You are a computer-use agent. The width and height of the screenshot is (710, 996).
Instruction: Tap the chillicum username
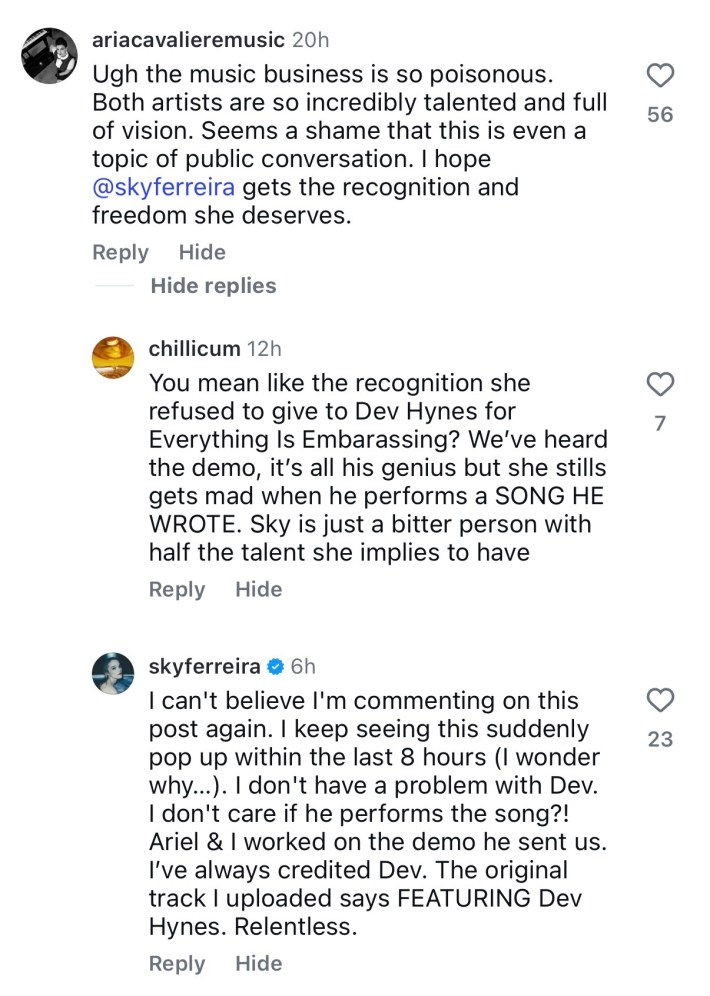194,349
